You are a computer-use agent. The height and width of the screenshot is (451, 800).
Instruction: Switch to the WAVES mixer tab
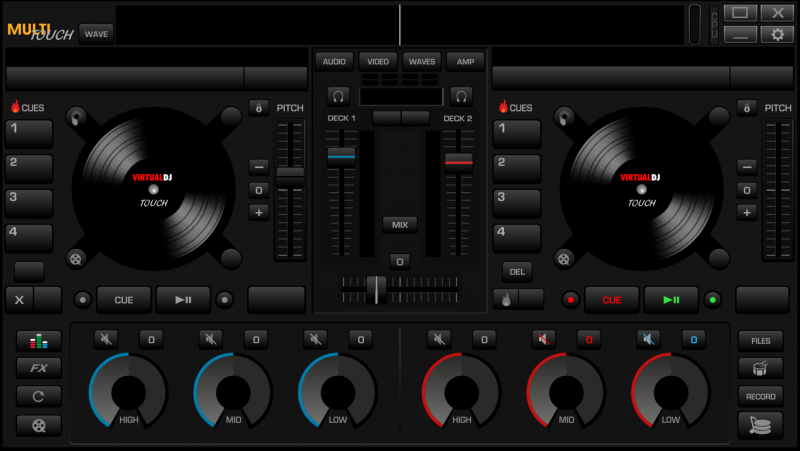click(422, 62)
